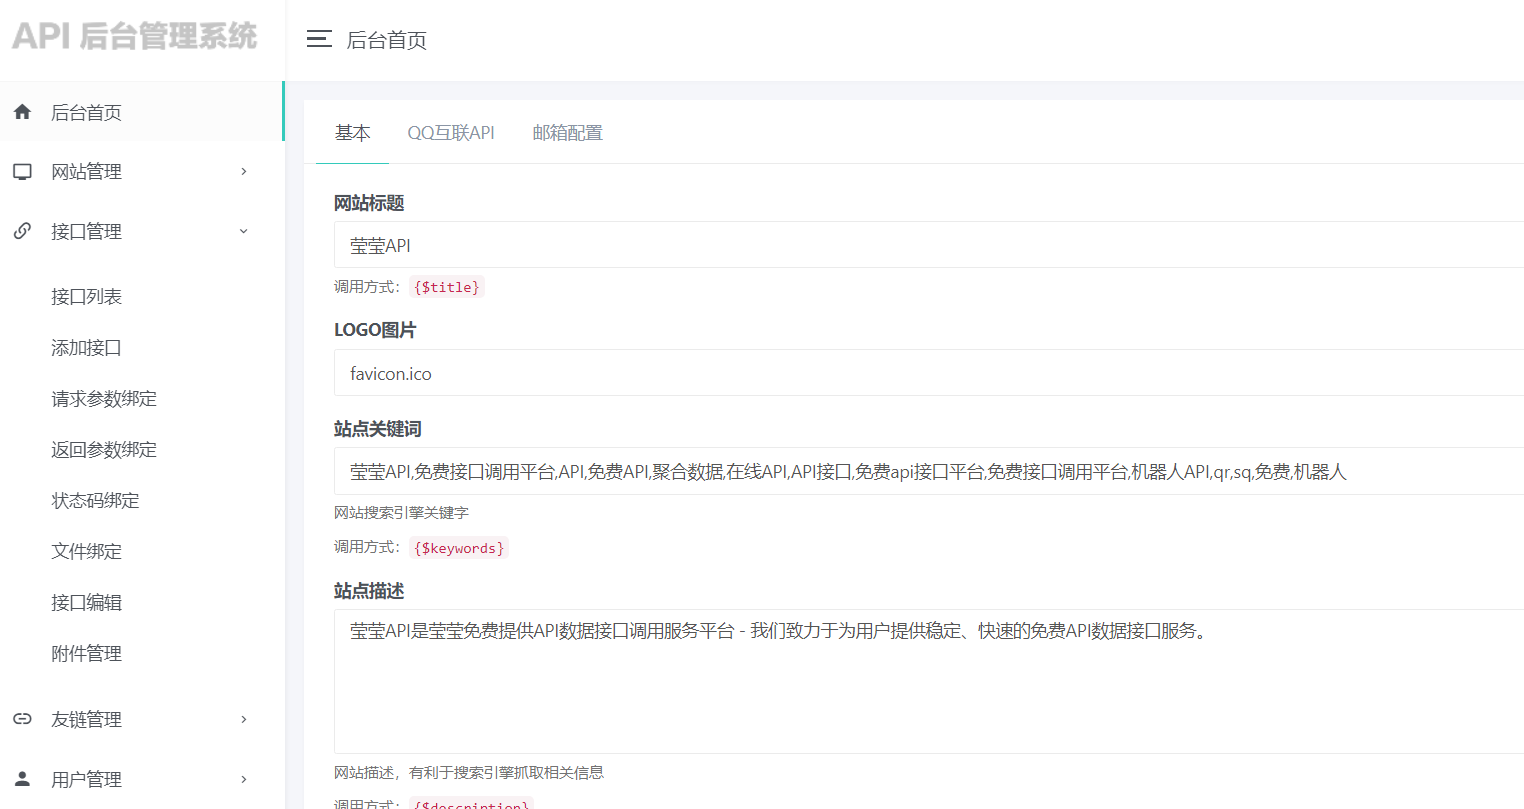Click the {$keywords} code tag
1524x809 pixels.
(459, 548)
